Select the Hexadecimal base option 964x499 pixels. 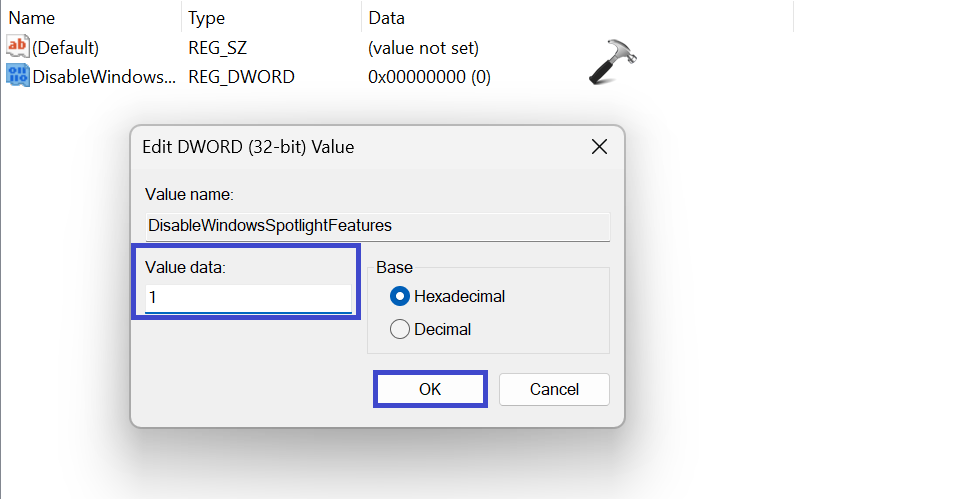pos(400,296)
